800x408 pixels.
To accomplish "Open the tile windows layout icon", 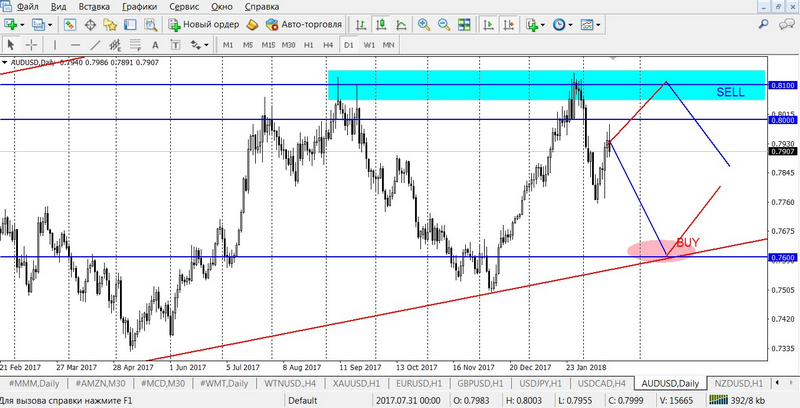I will click(466, 24).
